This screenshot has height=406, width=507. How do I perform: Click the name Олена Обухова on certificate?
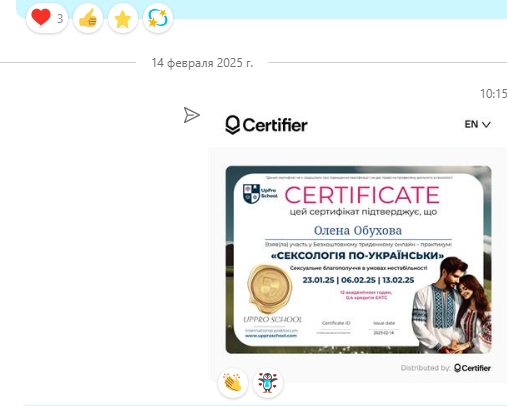coord(358,230)
